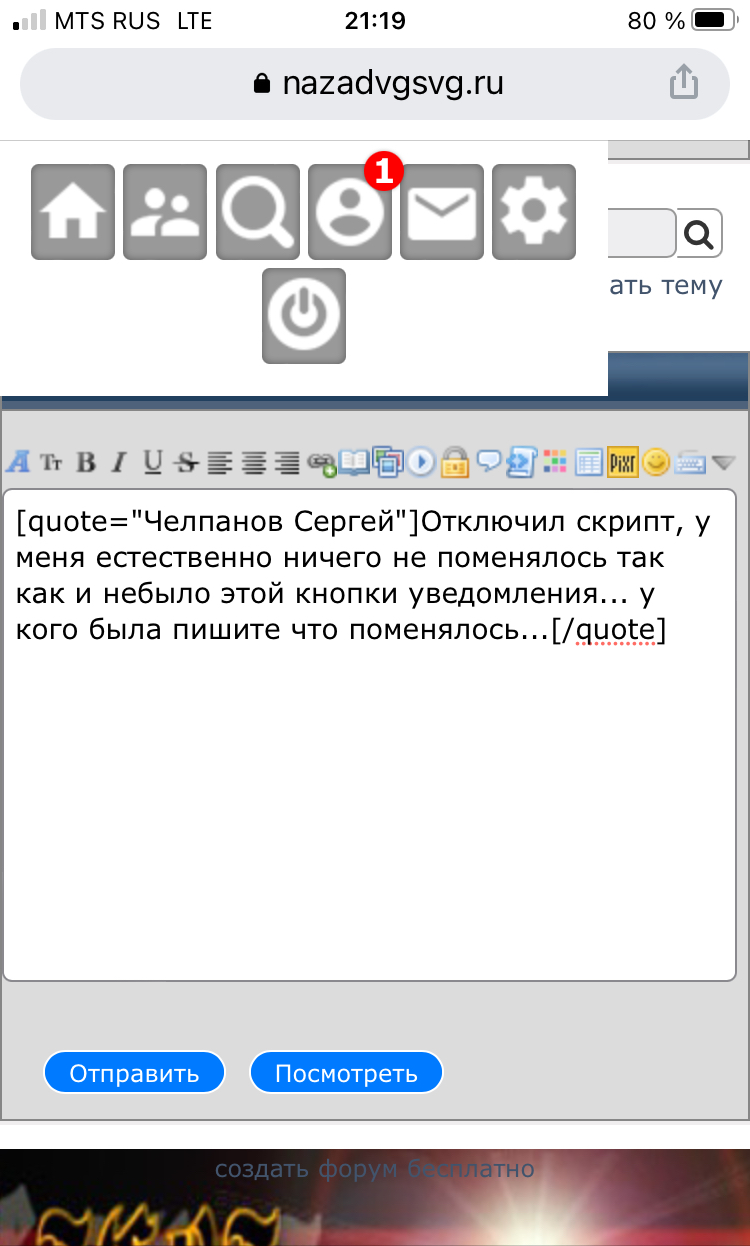Click the Отправить button
750x1246 pixels.
click(134, 1073)
